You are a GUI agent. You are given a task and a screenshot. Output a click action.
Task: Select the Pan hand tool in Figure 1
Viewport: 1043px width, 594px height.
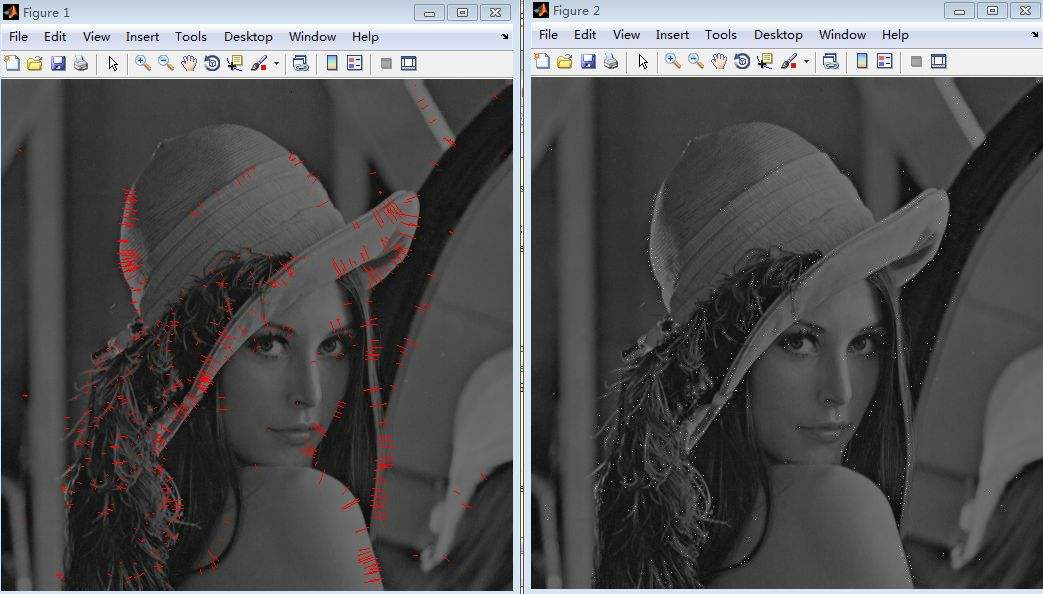[189, 63]
